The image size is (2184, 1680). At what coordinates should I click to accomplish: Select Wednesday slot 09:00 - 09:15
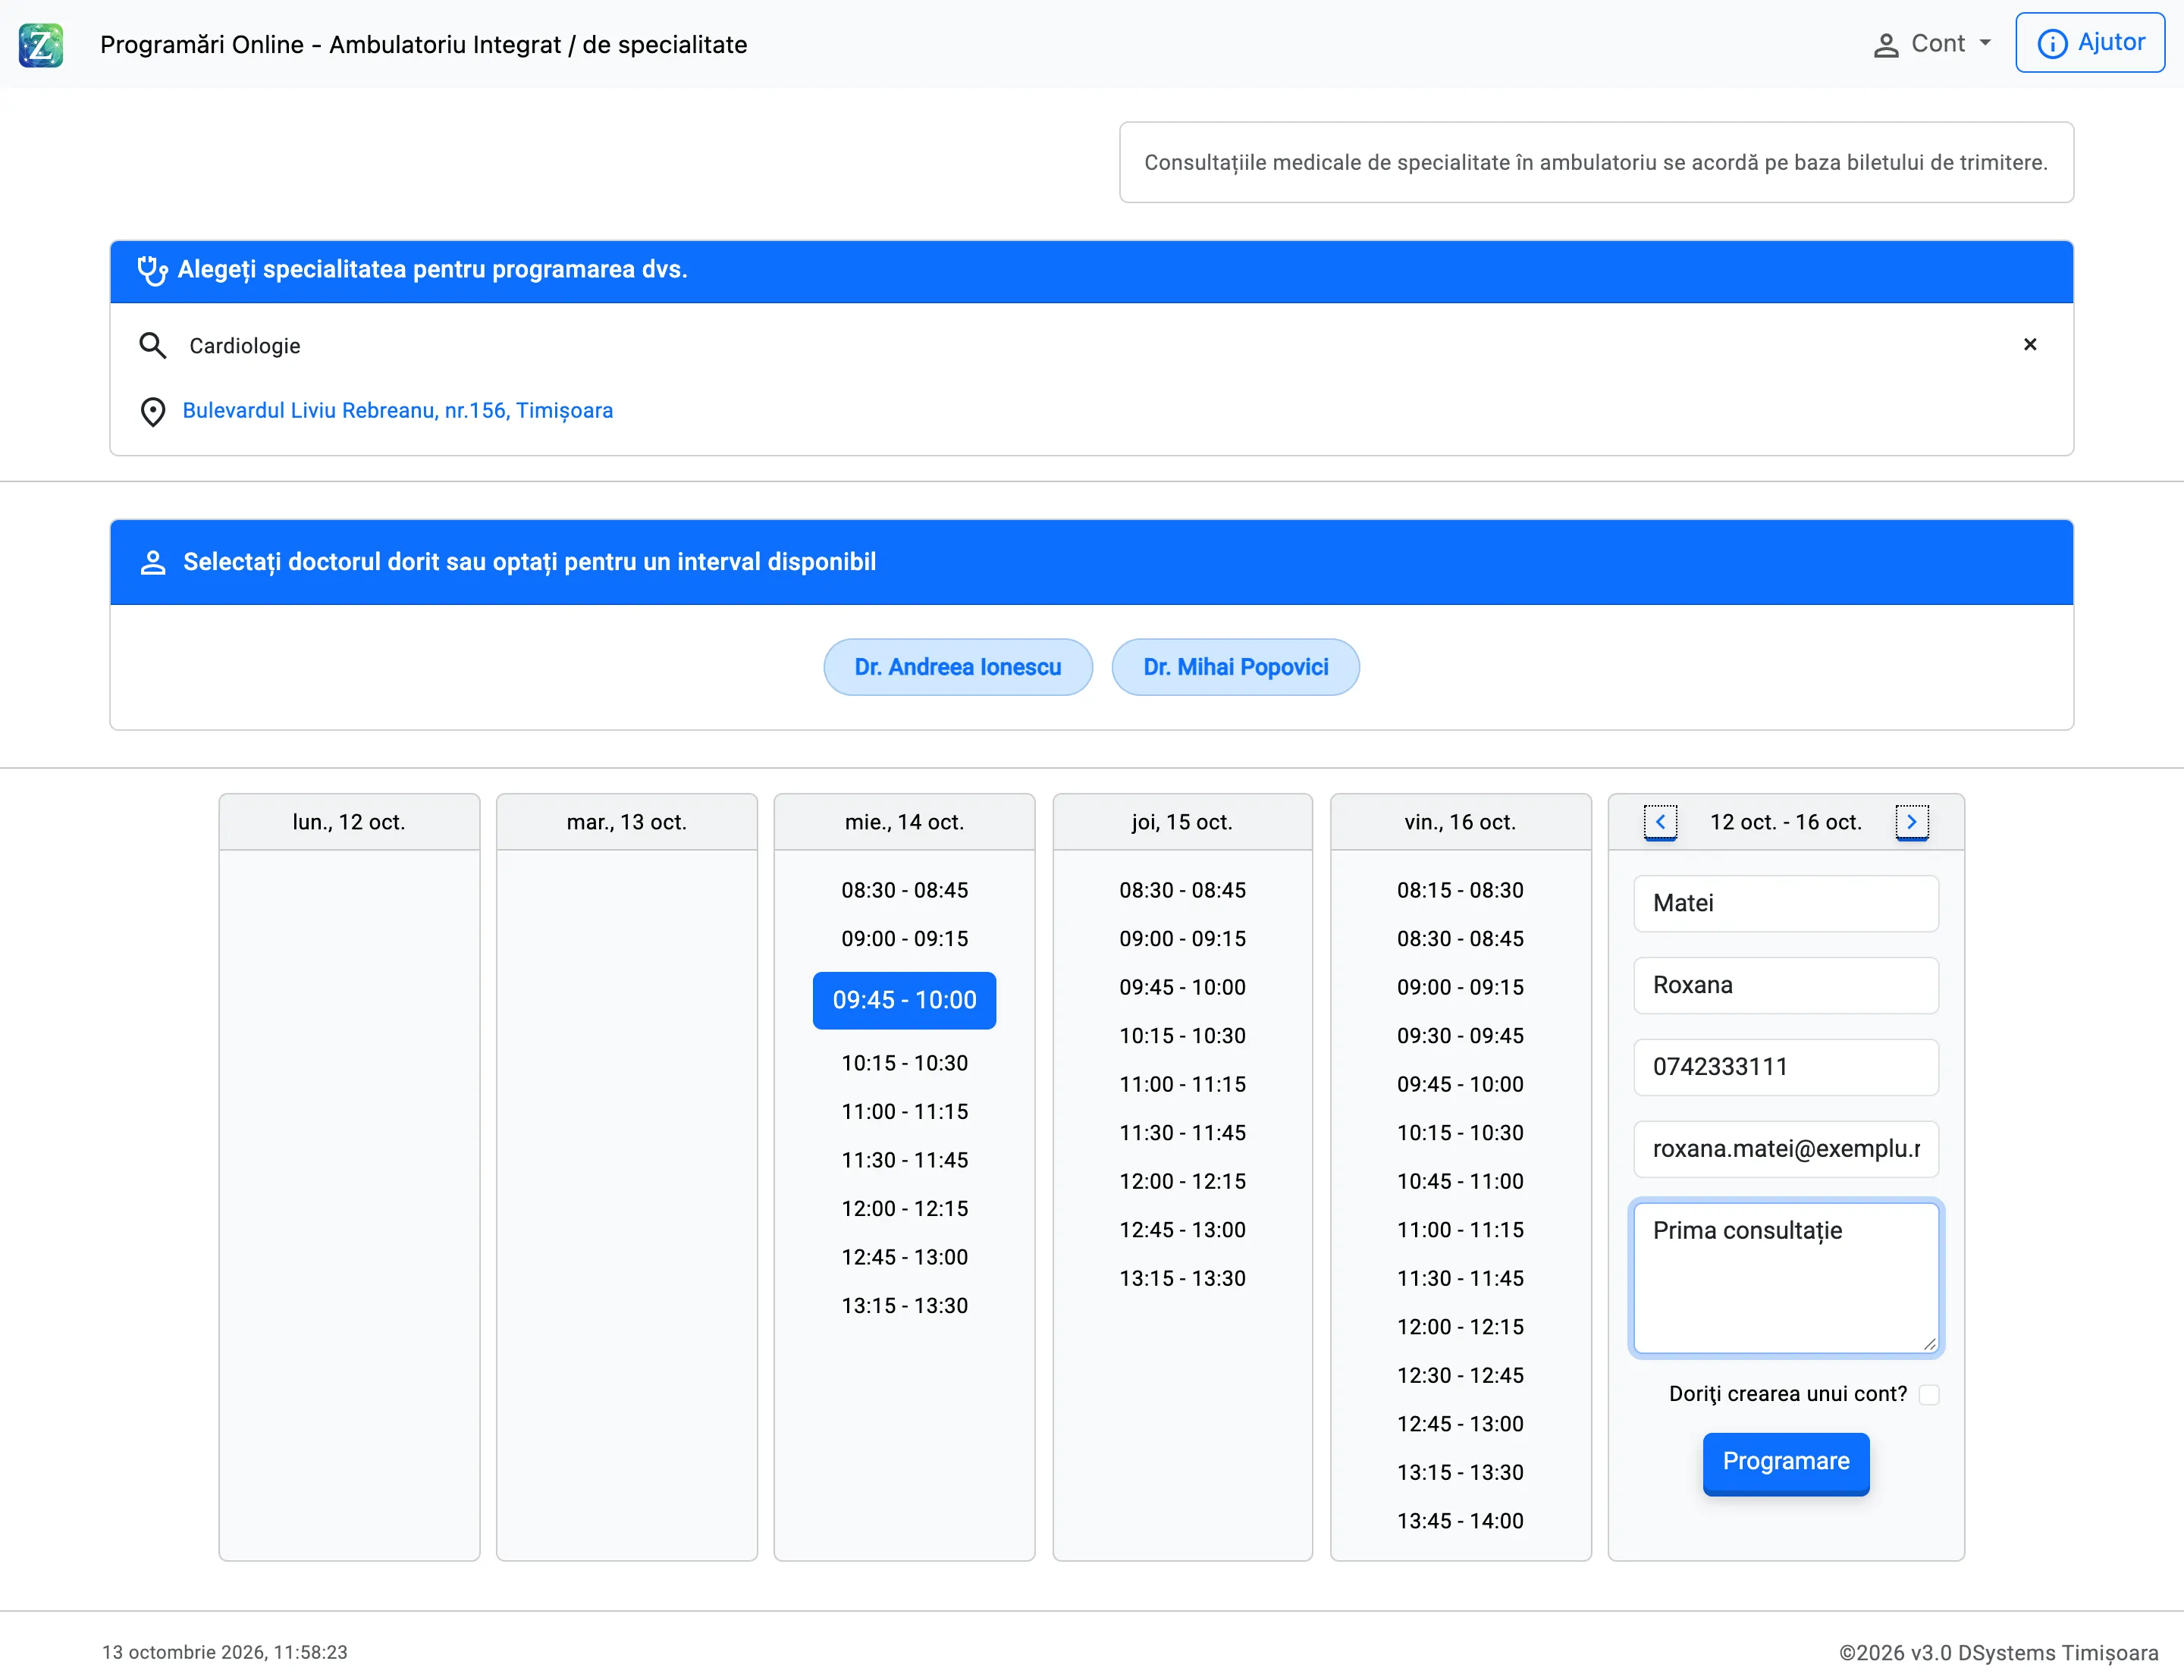click(x=905, y=939)
